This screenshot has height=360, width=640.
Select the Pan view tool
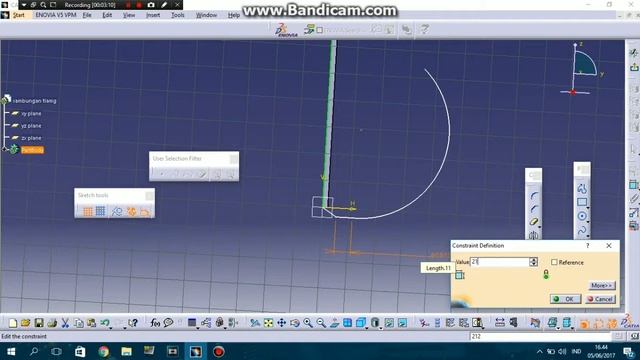pyautogui.click(x=282, y=323)
